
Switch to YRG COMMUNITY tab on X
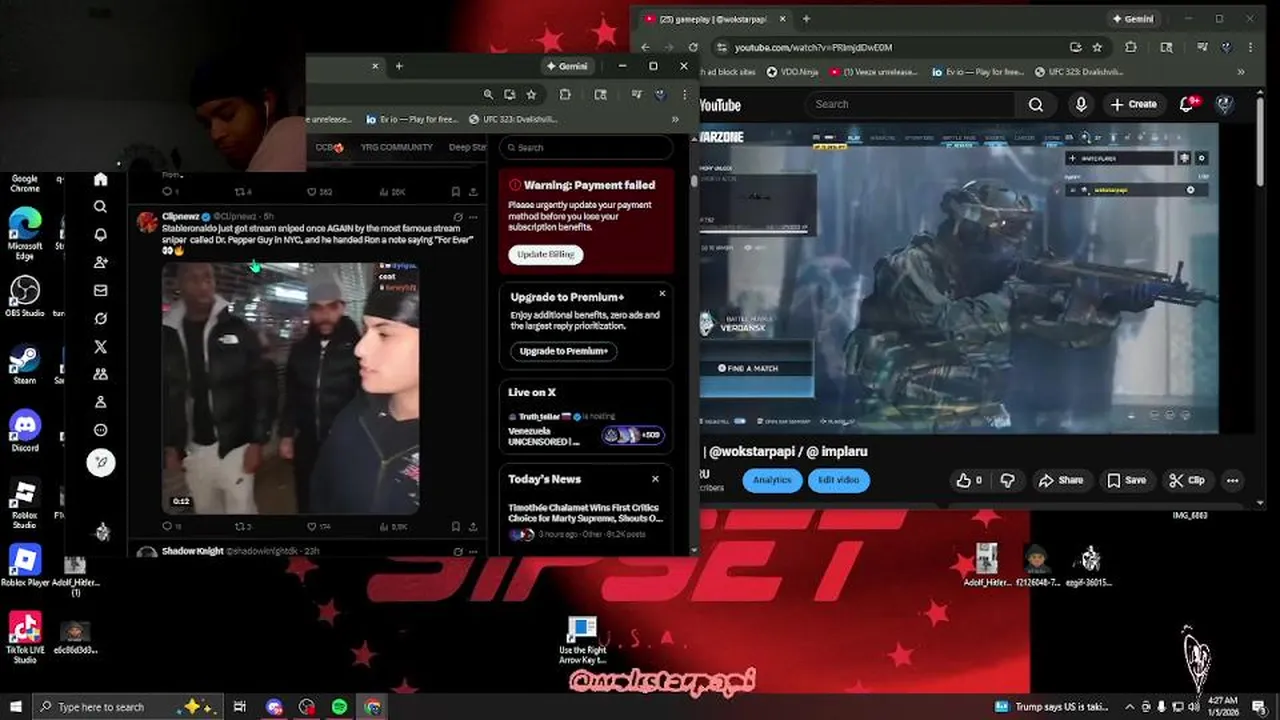pos(396,147)
